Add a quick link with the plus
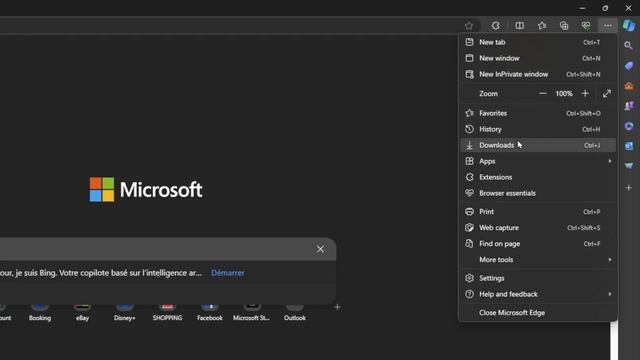Screen dimensions: 640x360 pyautogui.click(x=337, y=307)
